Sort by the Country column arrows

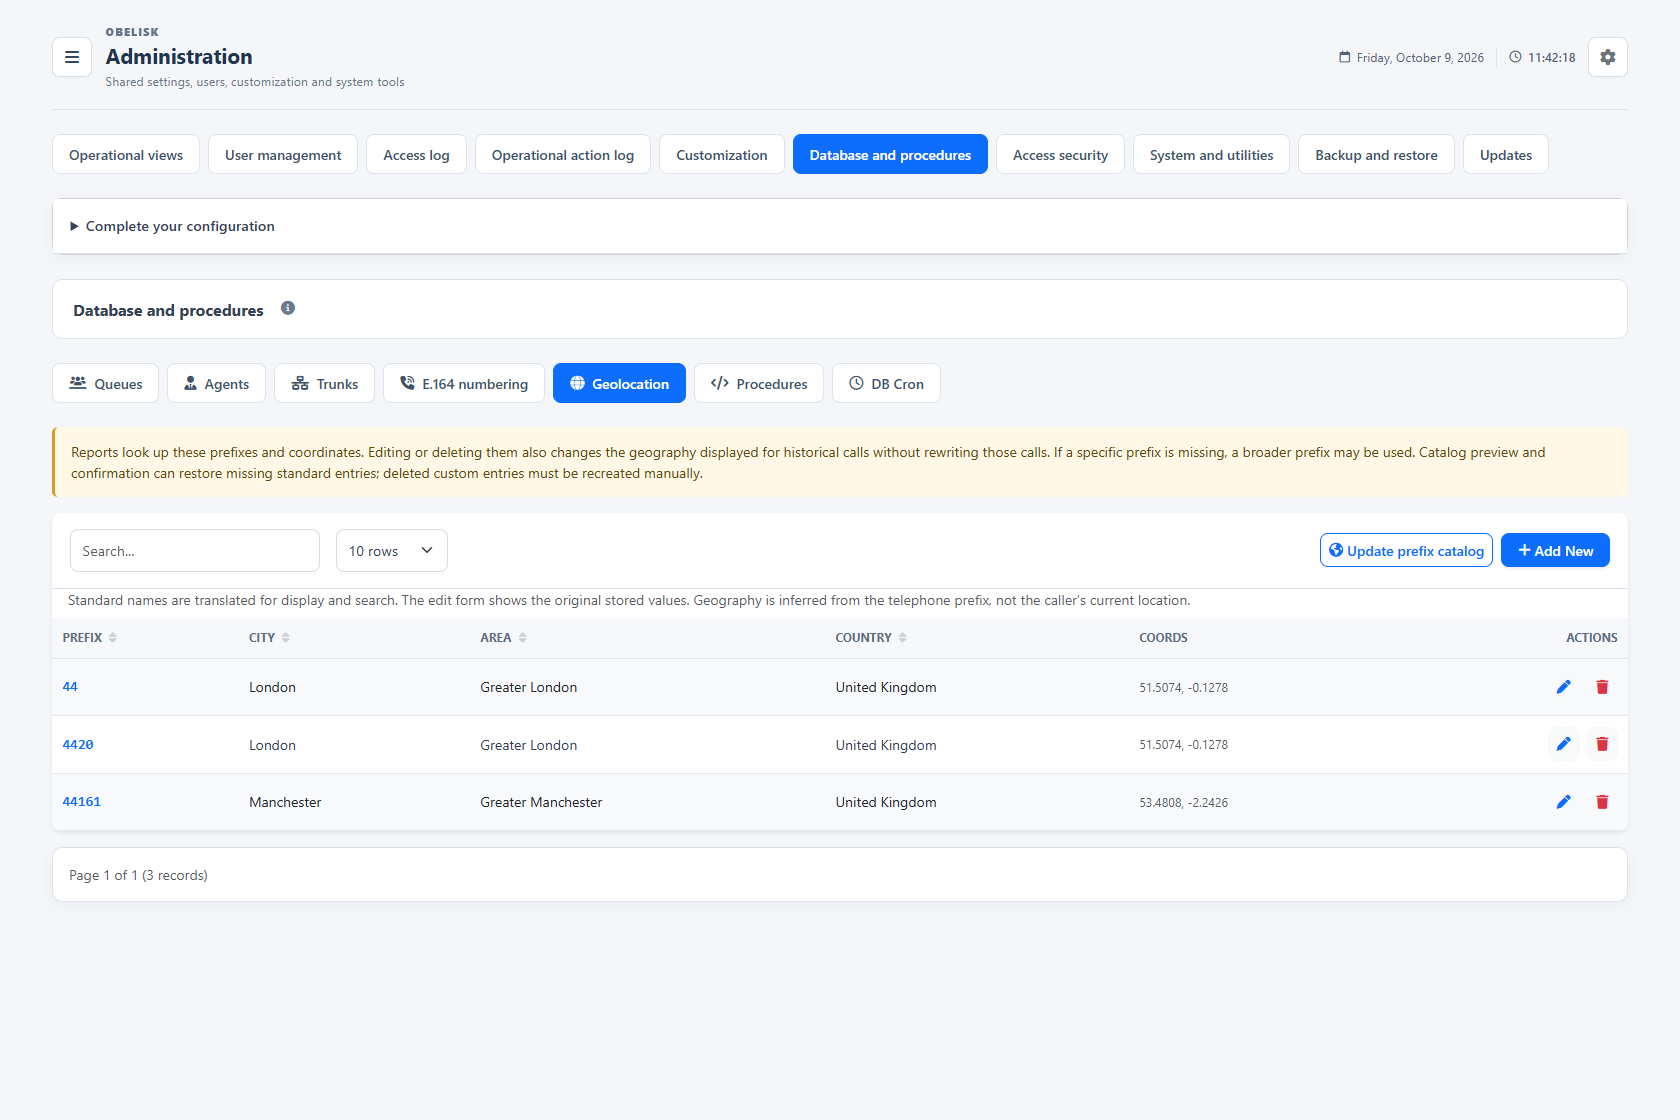point(903,638)
